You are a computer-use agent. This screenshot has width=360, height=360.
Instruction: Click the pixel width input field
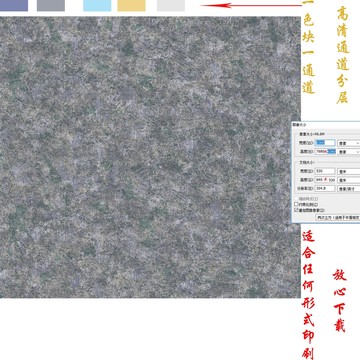pyautogui.click(x=325, y=143)
